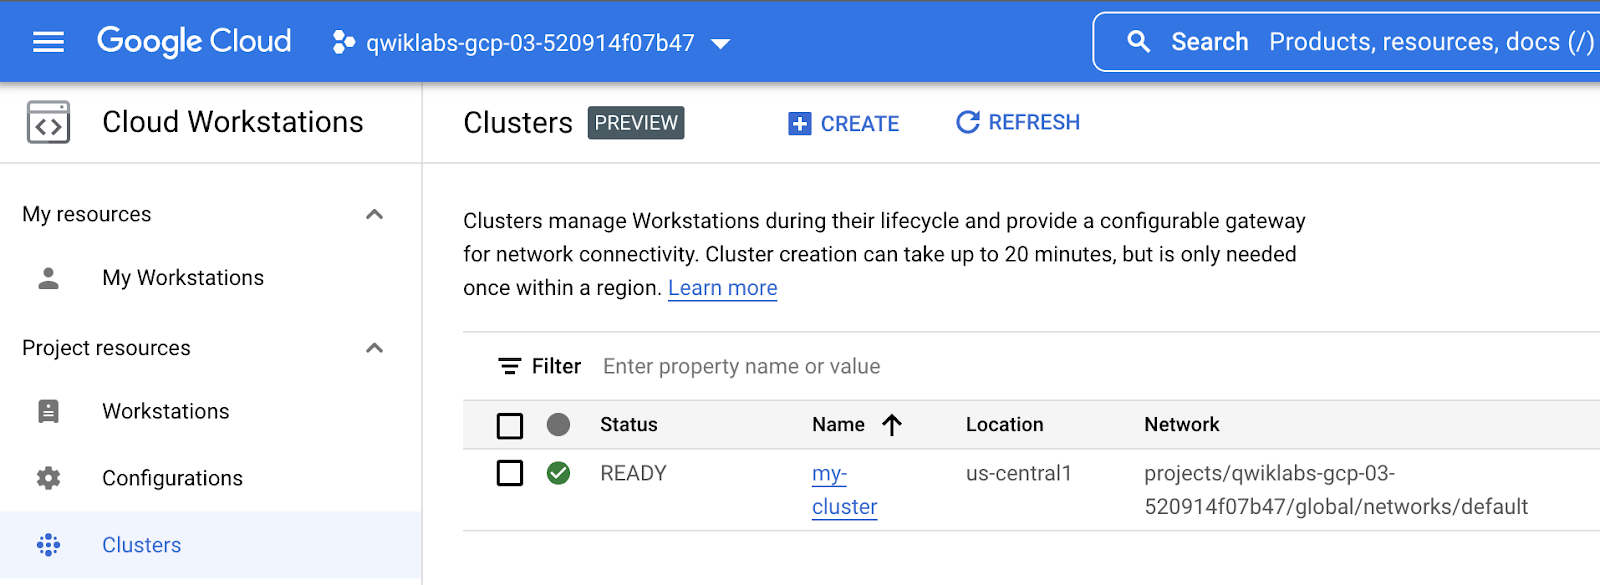Click the Filter list icon
Screen dimensions: 1600x585
point(510,367)
